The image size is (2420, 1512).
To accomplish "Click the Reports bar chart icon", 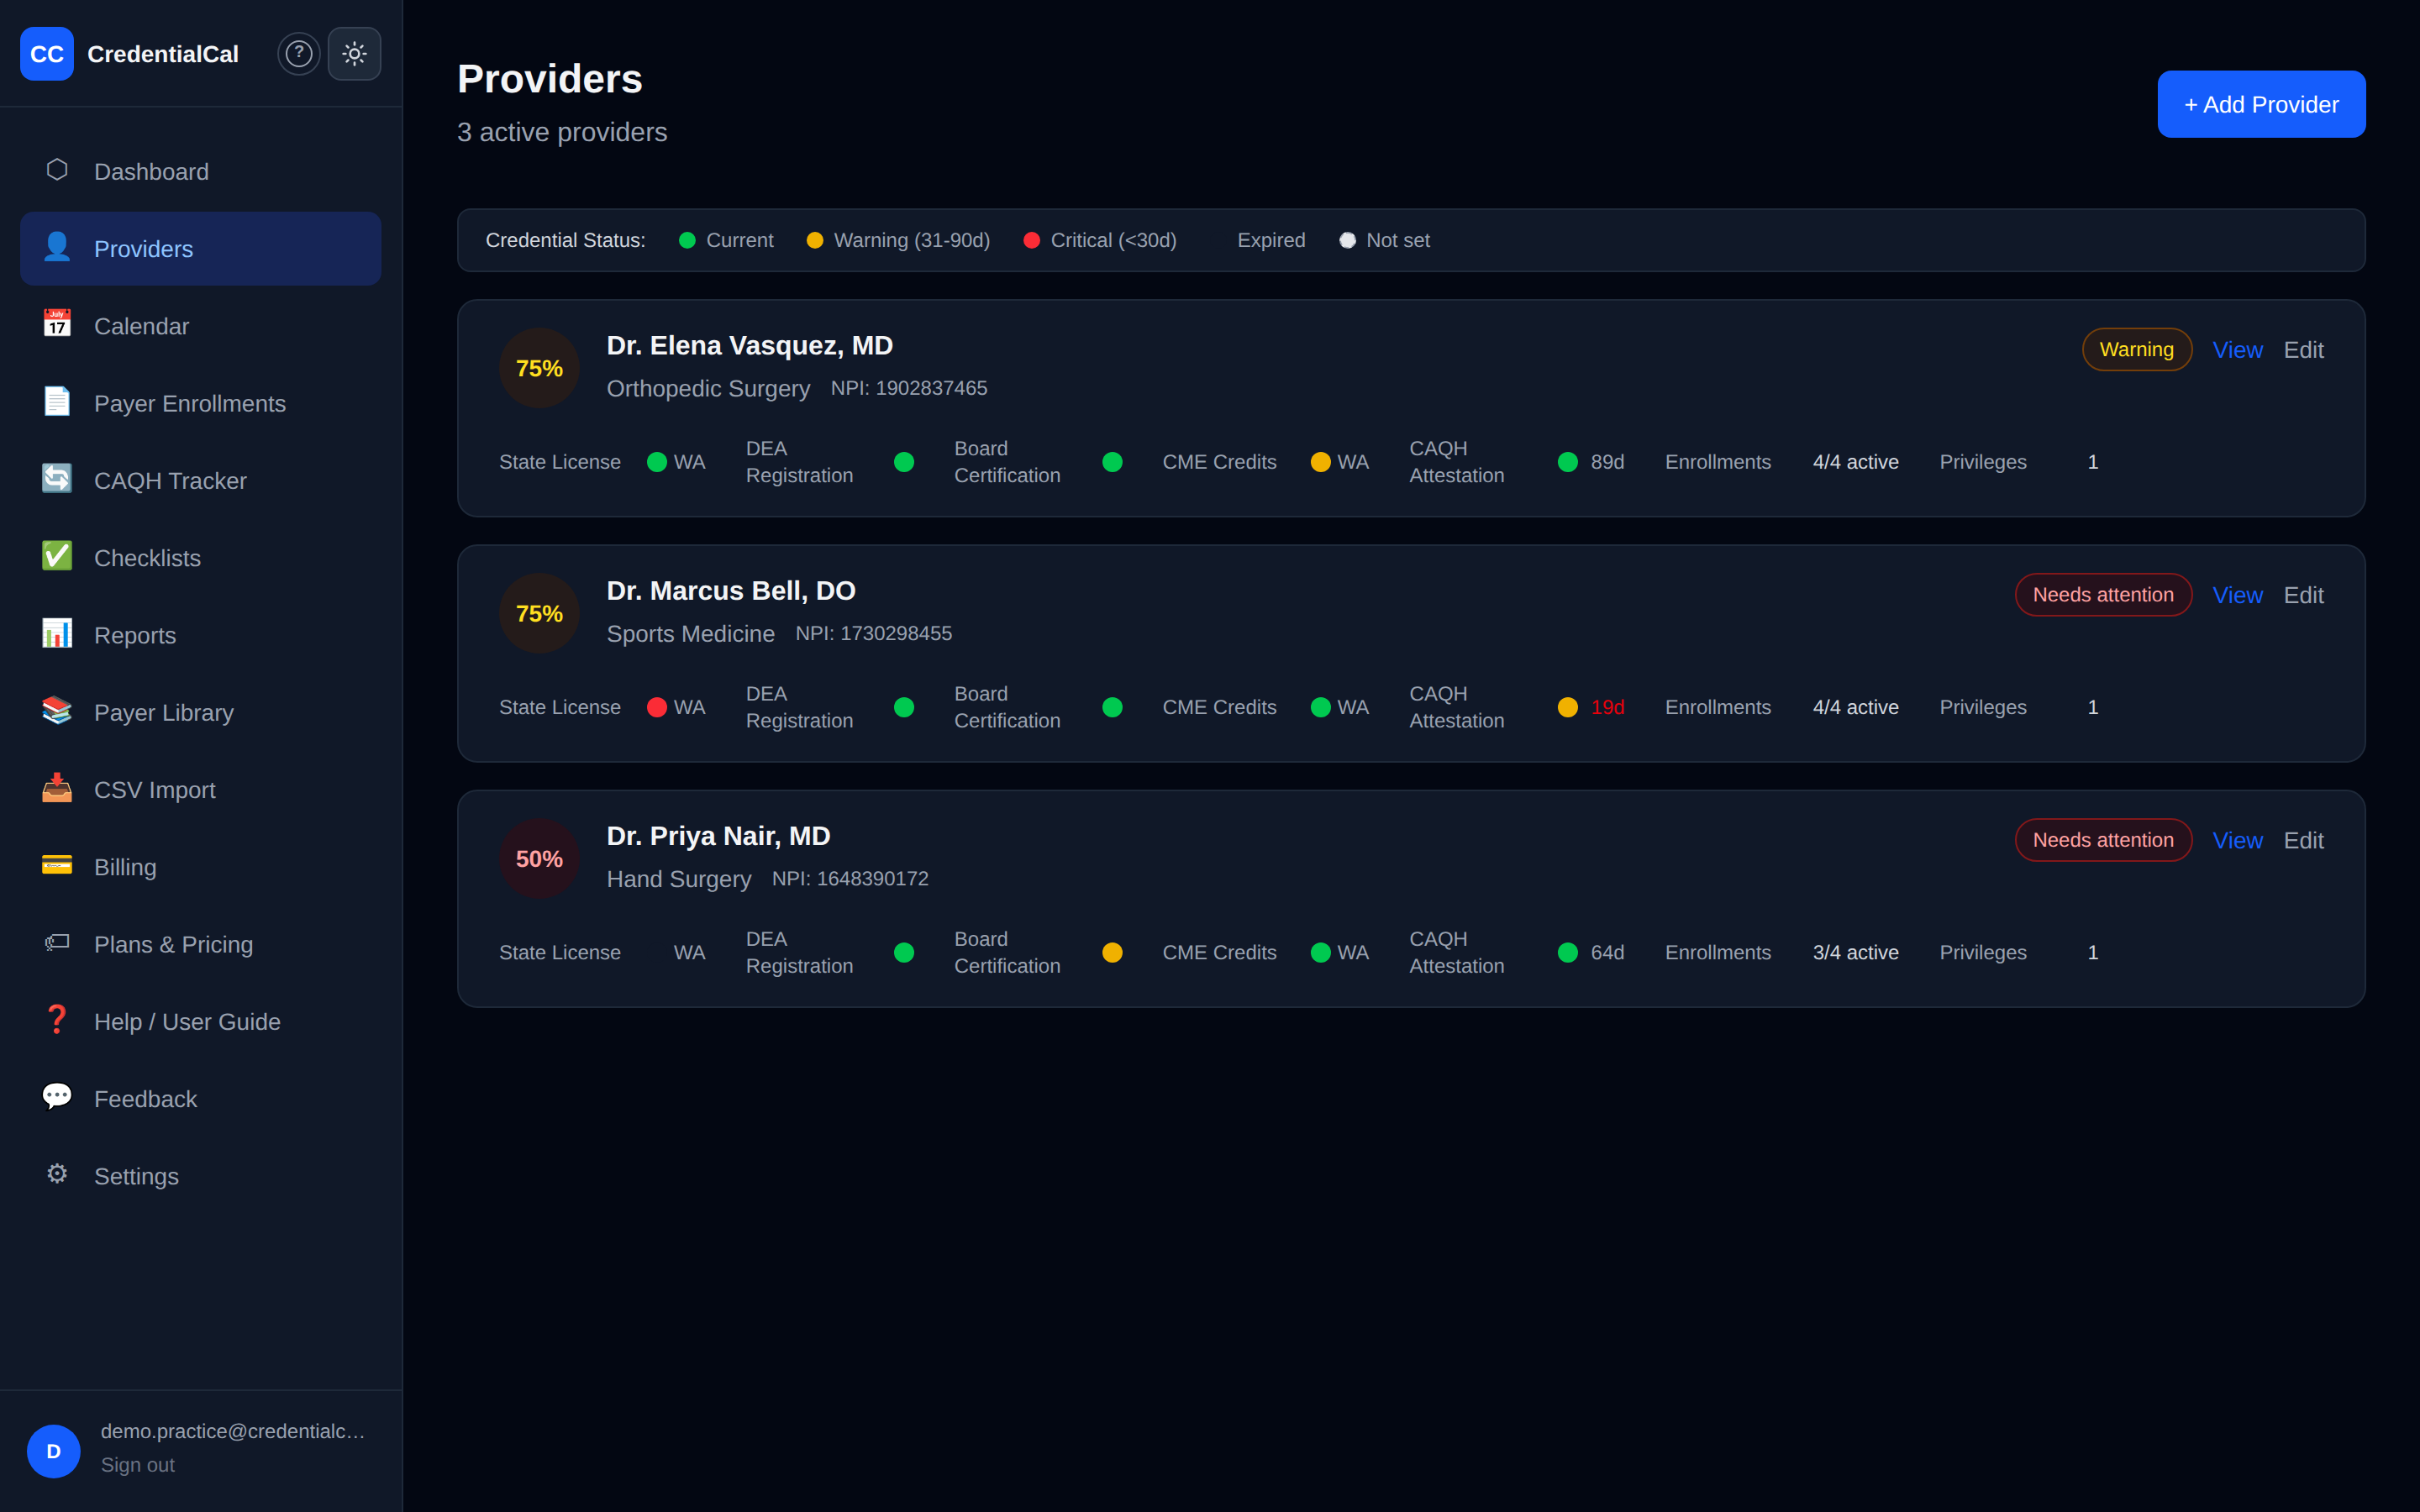I will [x=57, y=633].
